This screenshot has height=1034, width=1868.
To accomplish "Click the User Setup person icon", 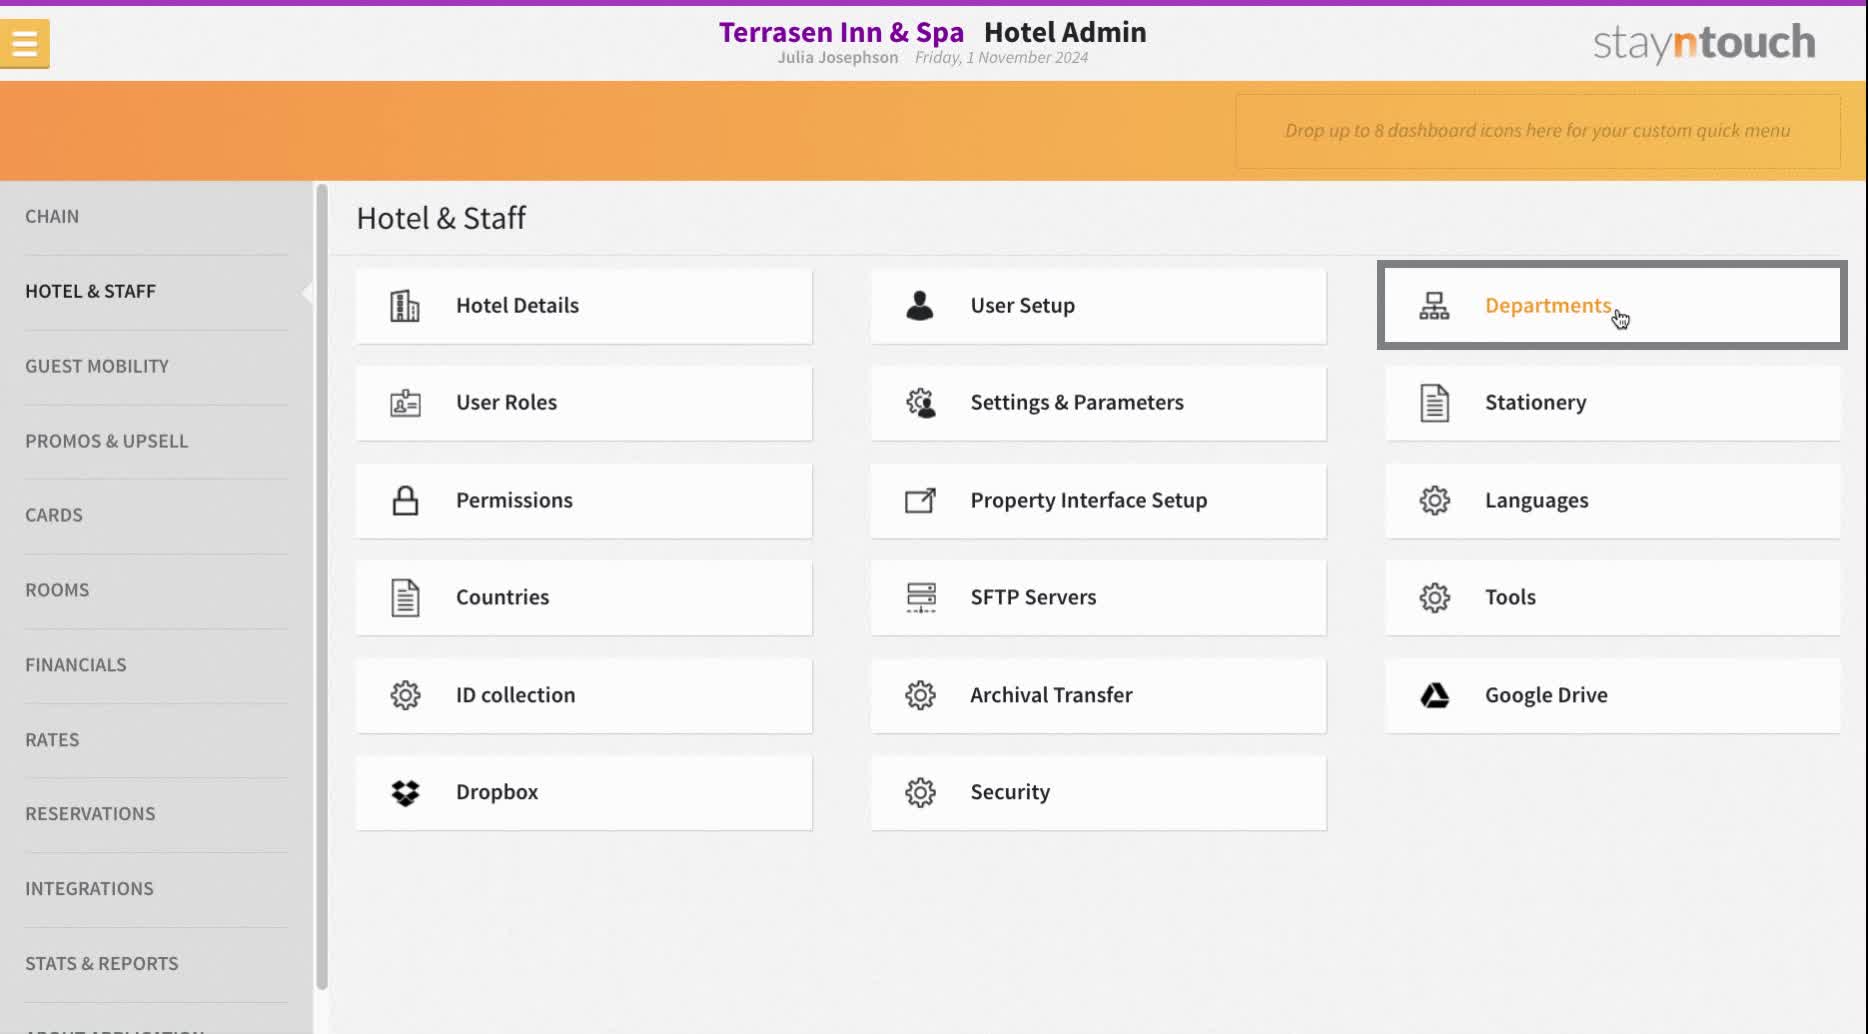I will pos(920,306).
